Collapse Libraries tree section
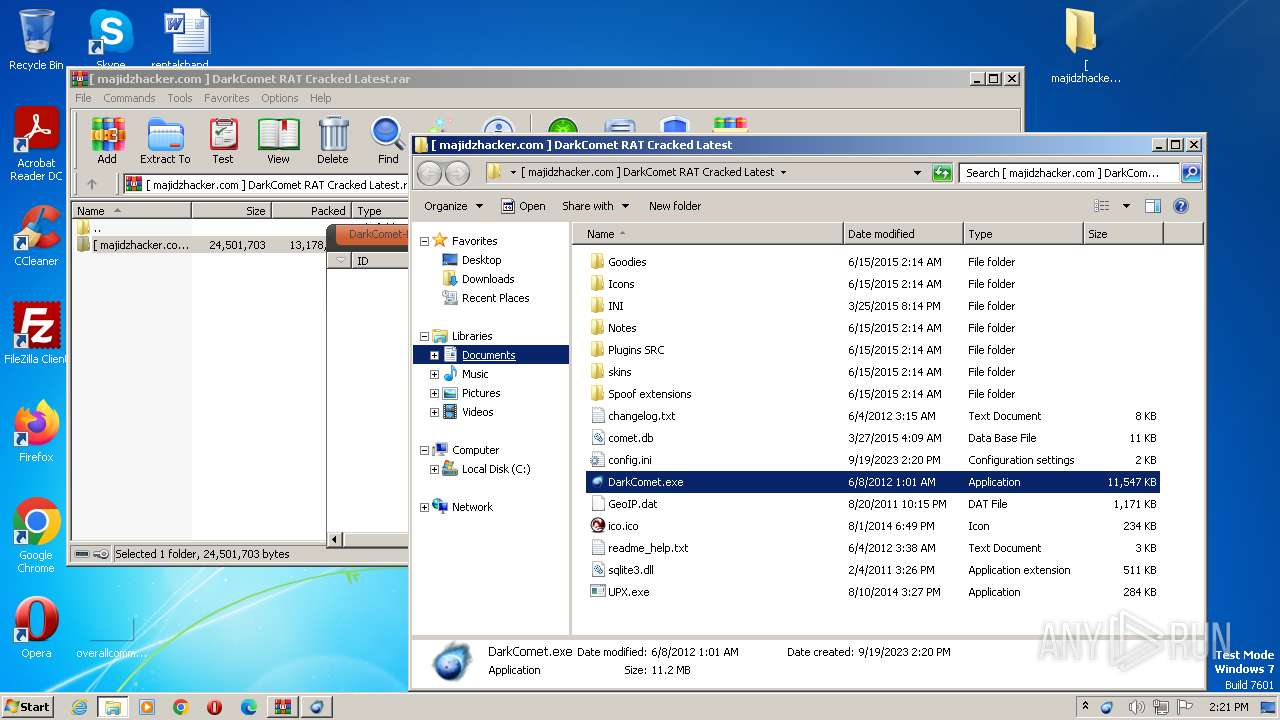 424,336
